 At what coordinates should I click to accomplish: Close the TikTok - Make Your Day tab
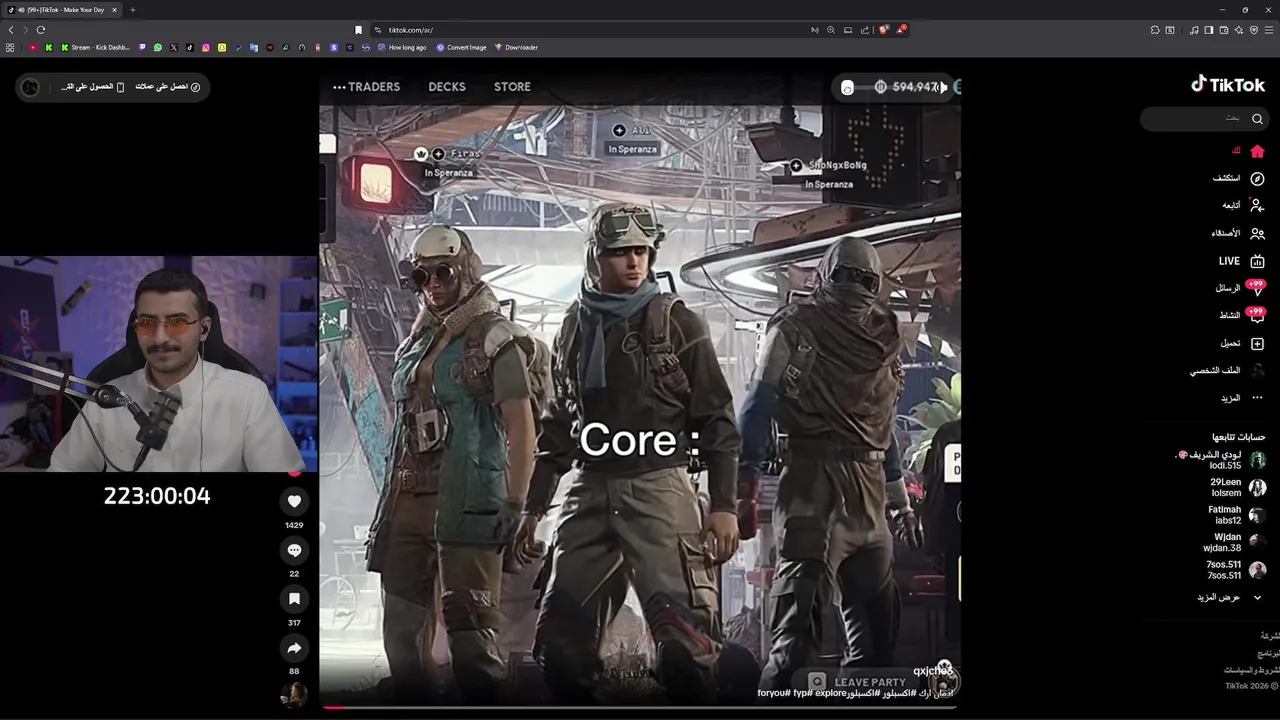[114, 10]
